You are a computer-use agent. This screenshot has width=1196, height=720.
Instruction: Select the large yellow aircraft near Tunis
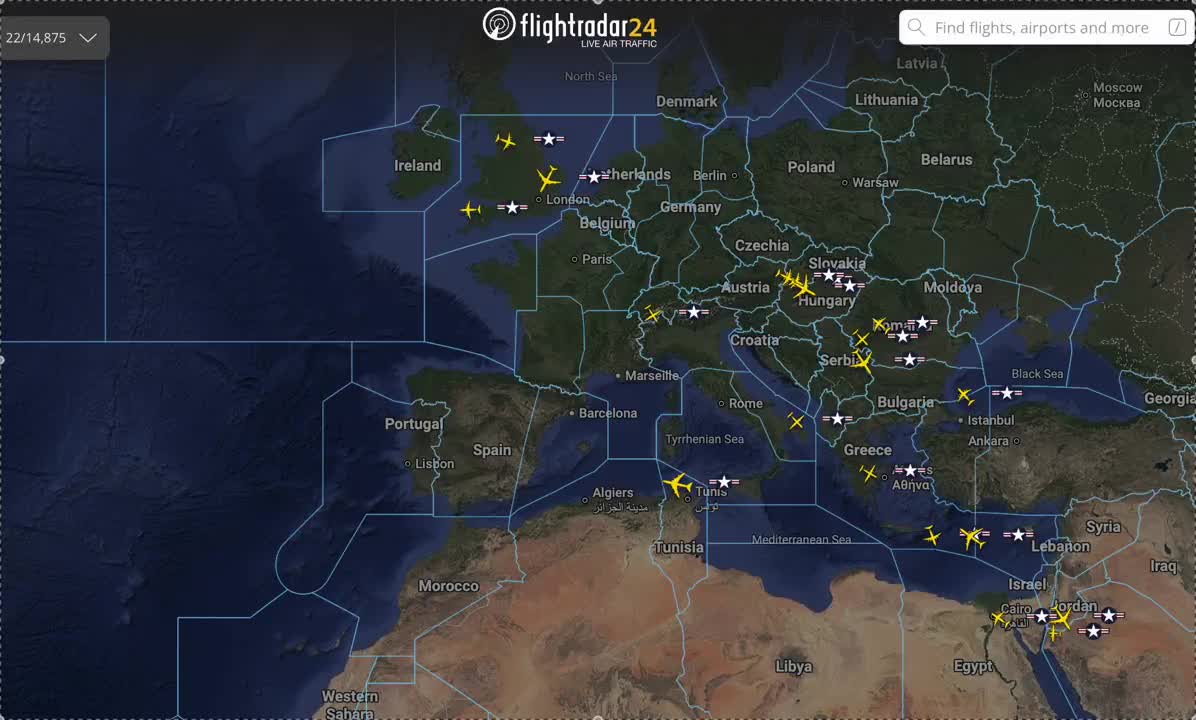point(677,485)
